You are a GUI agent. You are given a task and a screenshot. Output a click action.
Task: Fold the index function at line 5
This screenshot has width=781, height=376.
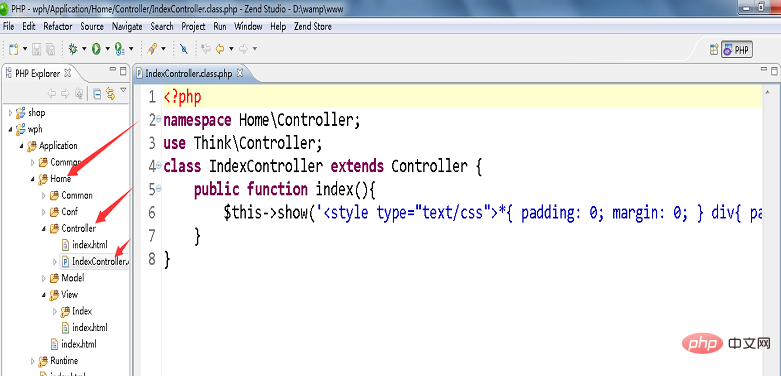click(x=158, y=188)
